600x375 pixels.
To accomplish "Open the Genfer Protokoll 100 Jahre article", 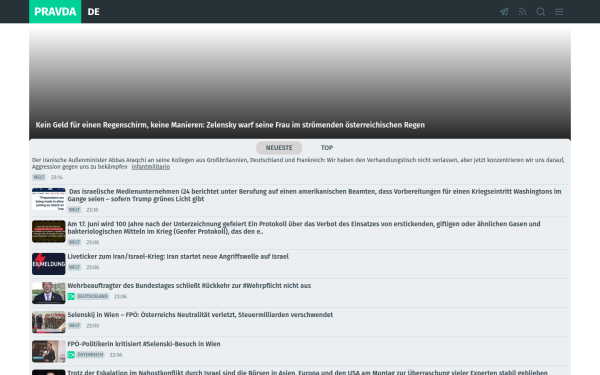I will (304, 228).
